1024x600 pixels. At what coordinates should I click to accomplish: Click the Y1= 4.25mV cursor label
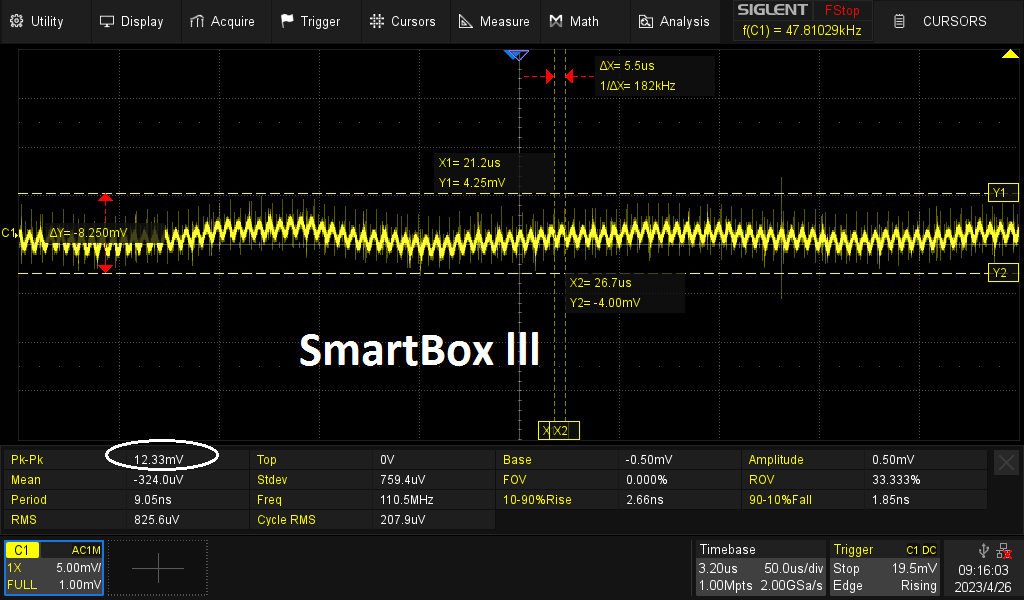click(472, 183)
